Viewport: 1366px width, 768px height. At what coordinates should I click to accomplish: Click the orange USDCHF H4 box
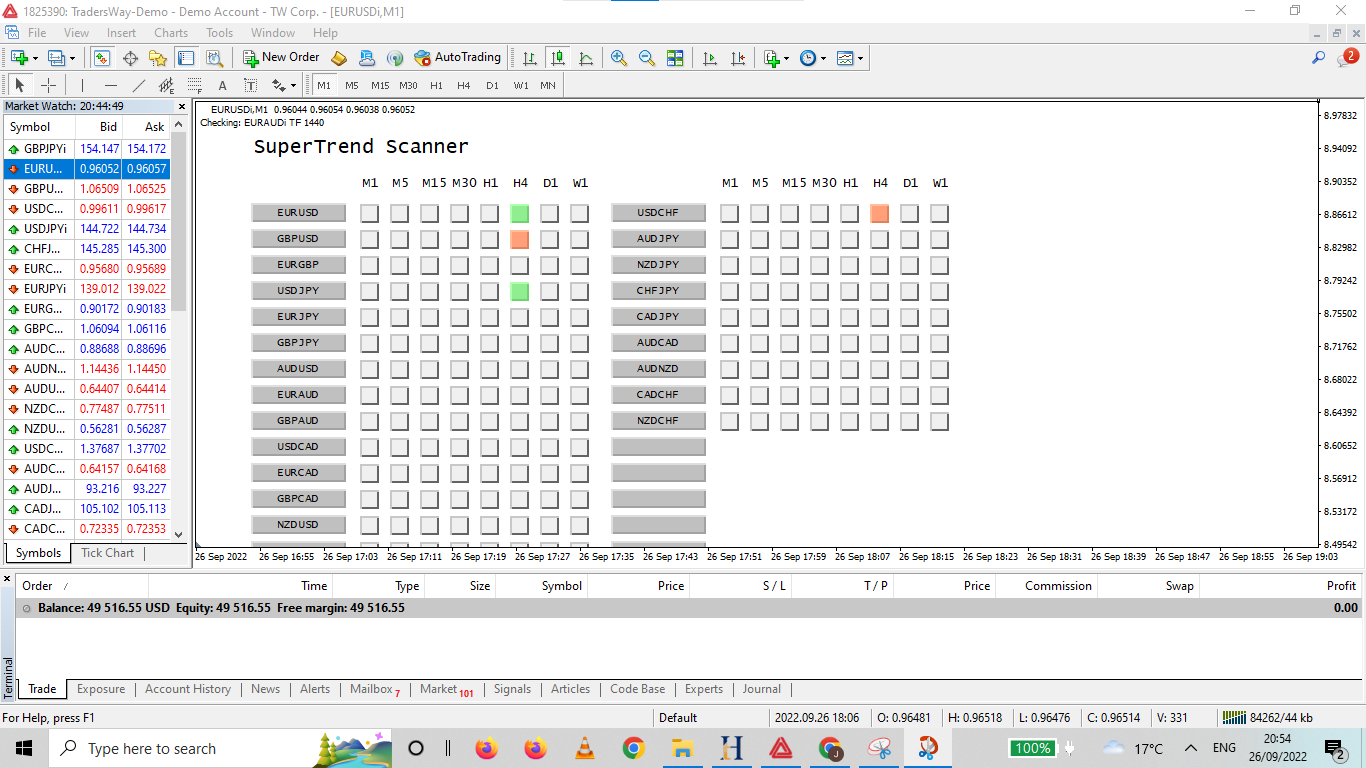point(880,213)
